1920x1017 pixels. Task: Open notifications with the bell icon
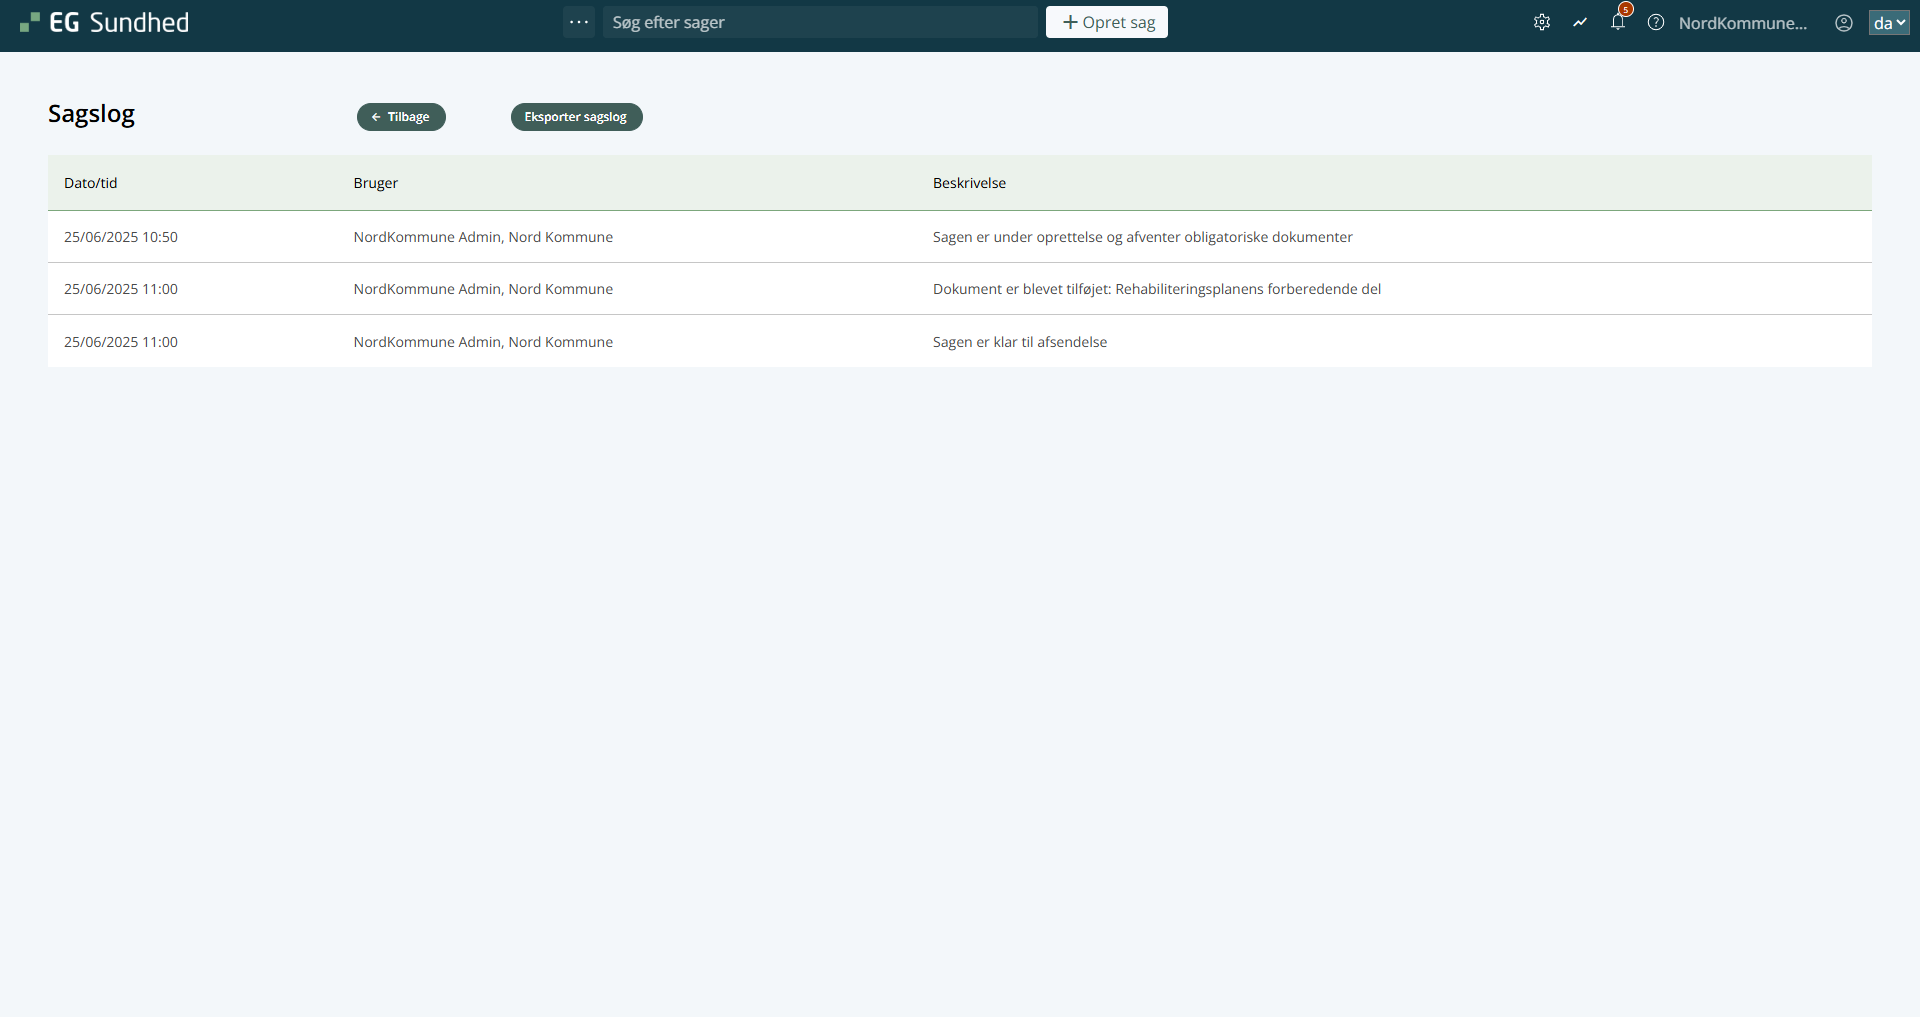pos(1618,22)
